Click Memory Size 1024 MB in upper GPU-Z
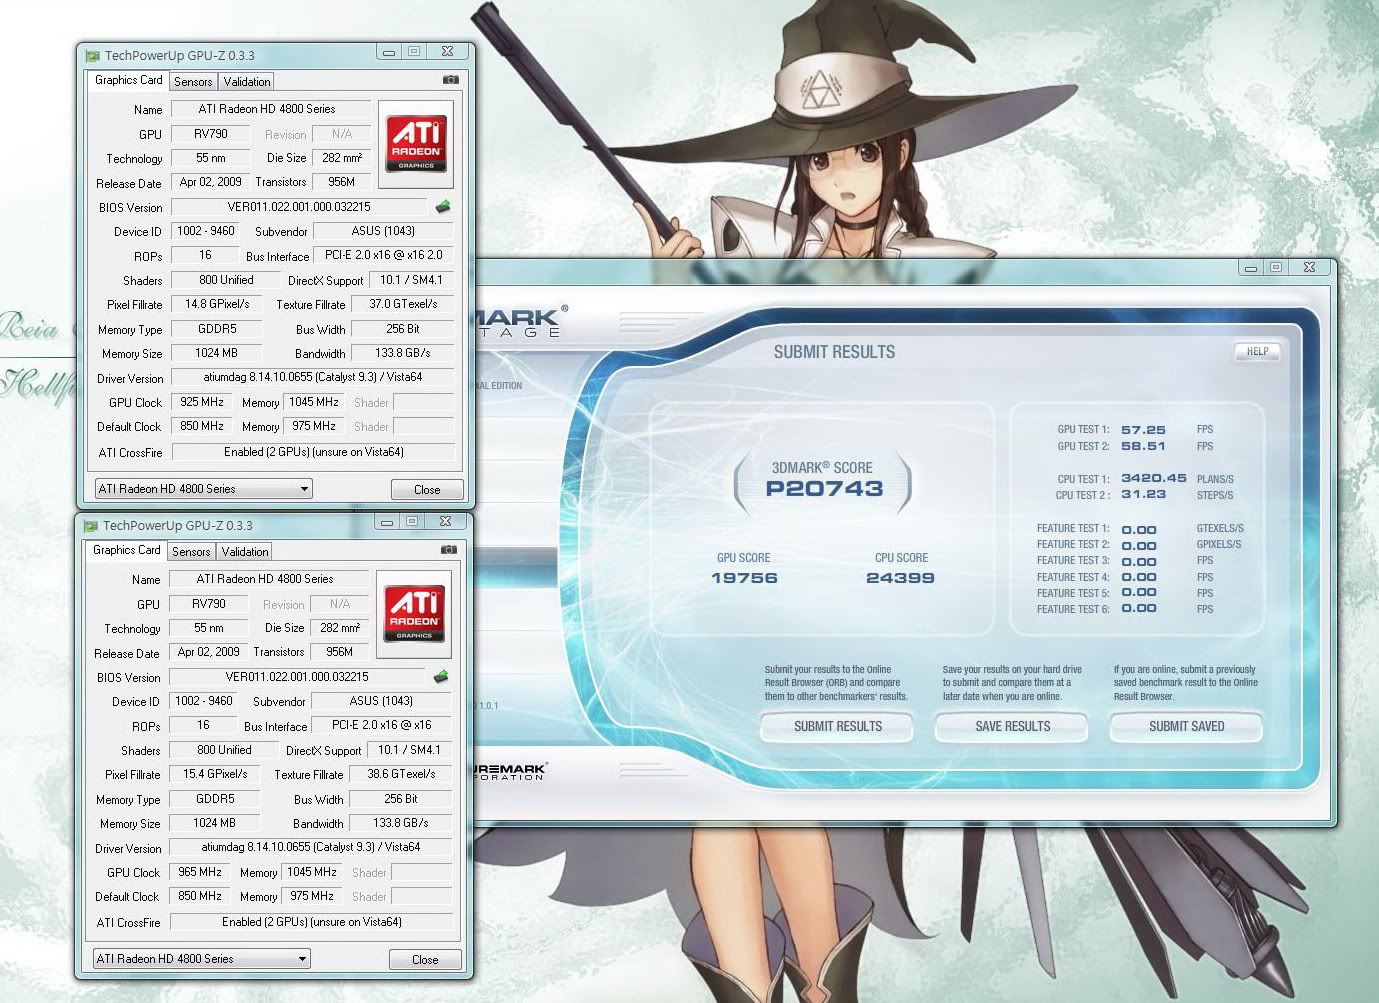Viewport: 1379px width, 1003px height. pos(216,353)
